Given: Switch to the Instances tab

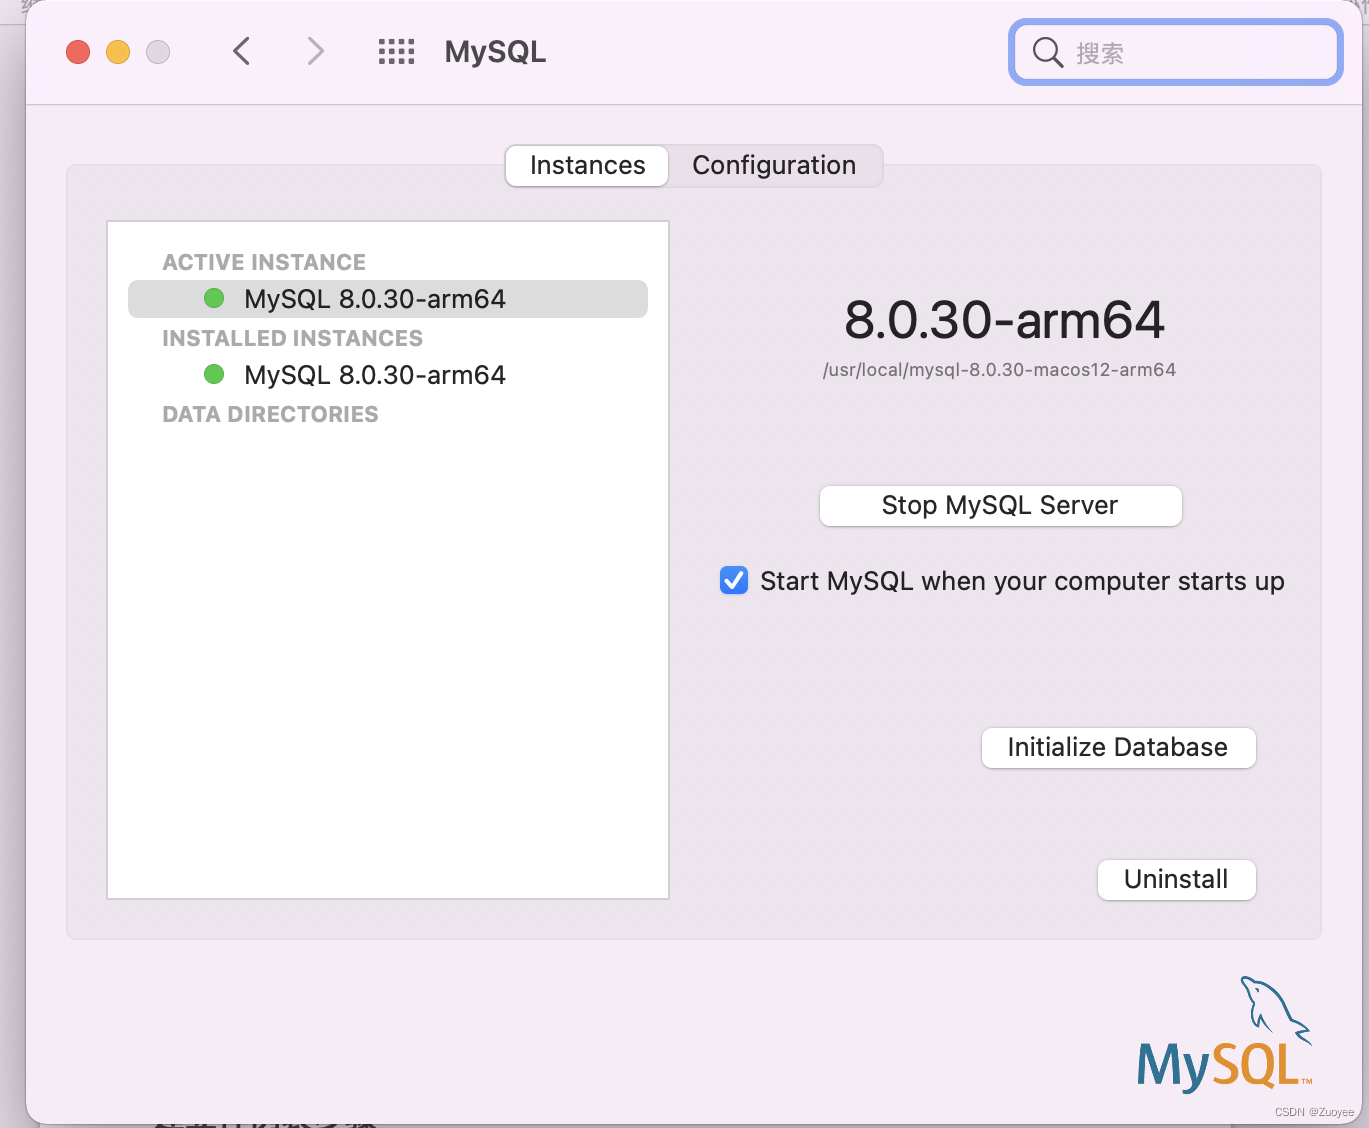Looking at the screenshot, I should tap(587, 165).
